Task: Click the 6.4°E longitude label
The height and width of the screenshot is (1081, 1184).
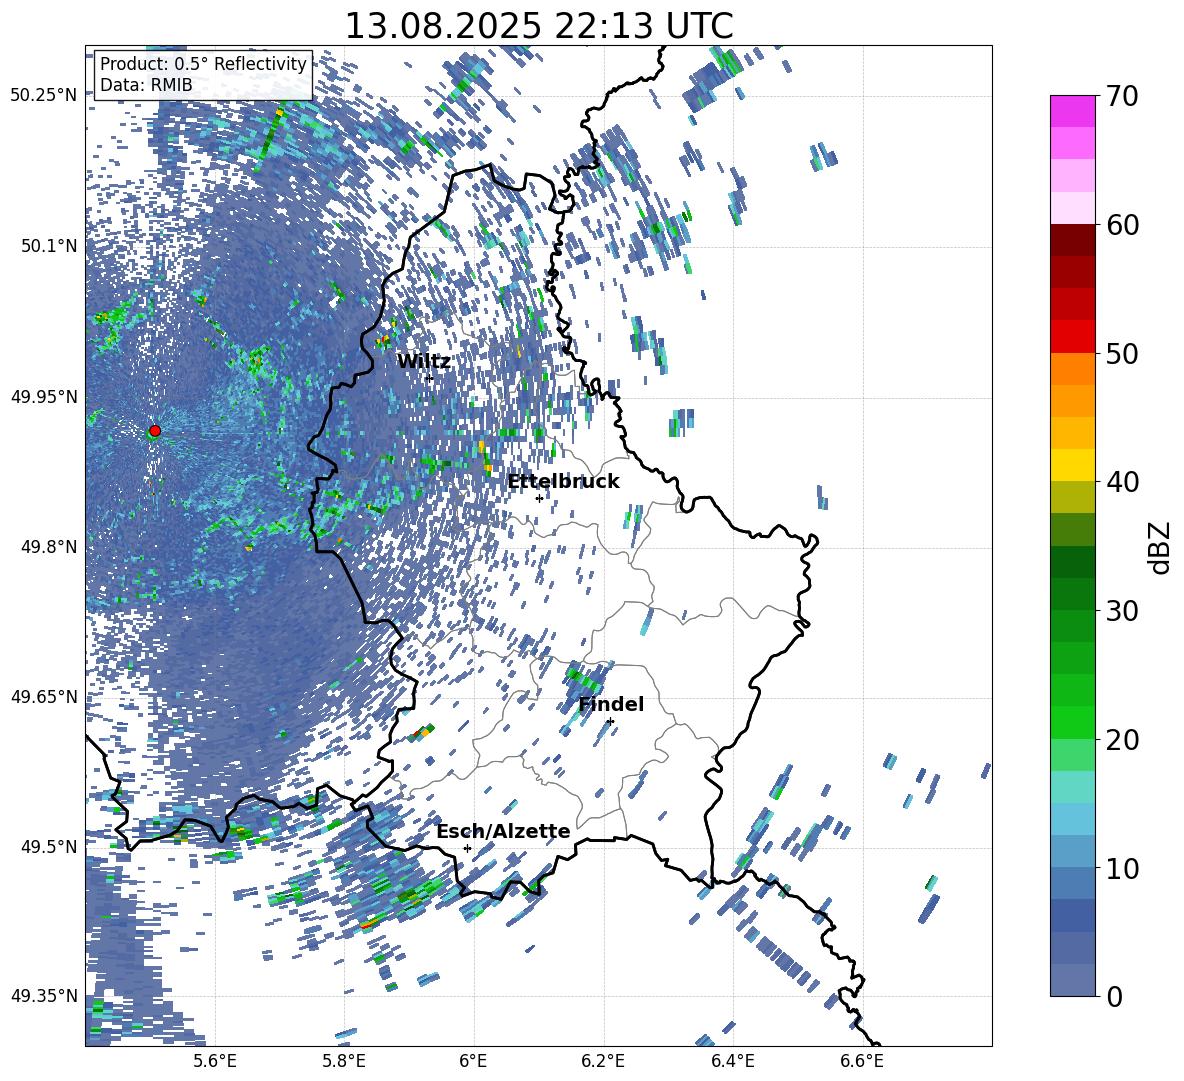Action: [x=732, y=1061]
